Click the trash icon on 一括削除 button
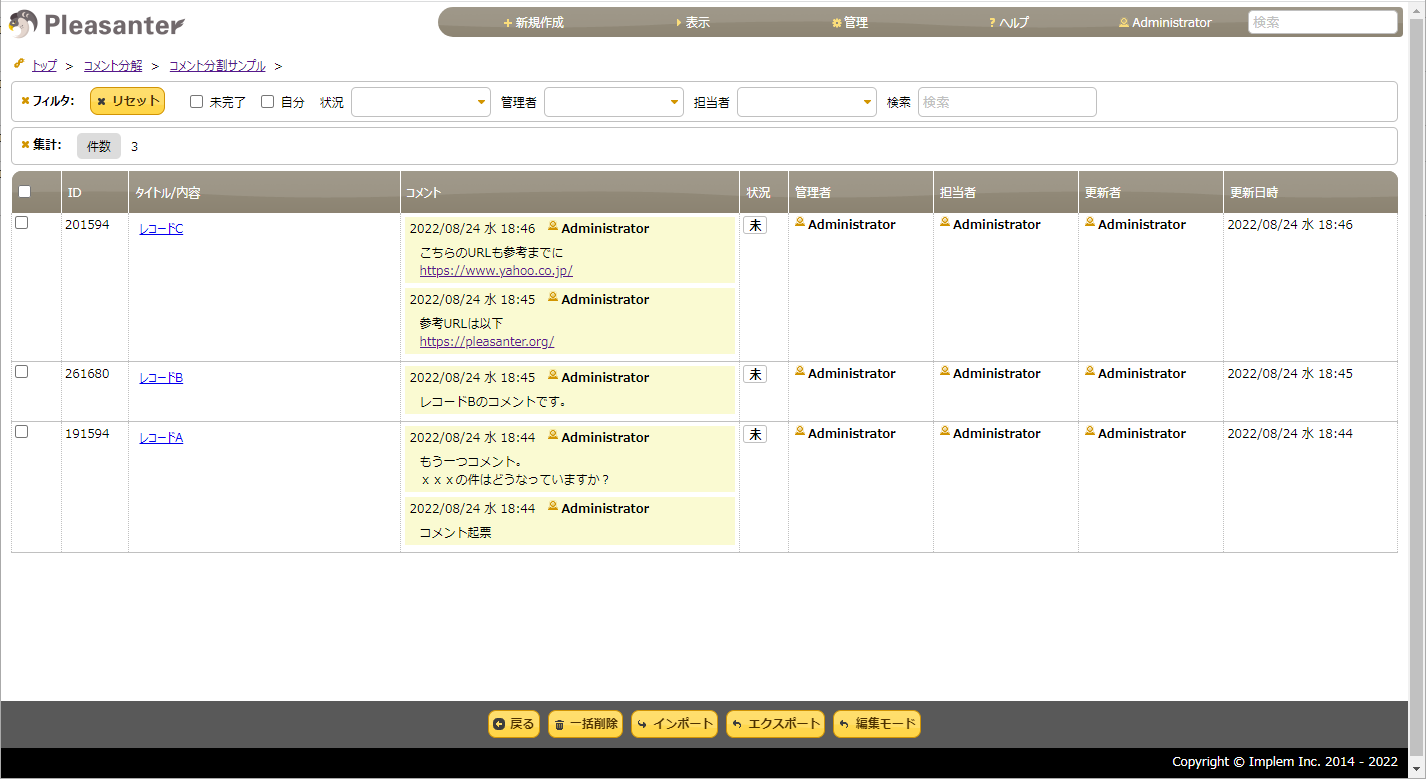The width and height of the screenshot is (1426, 779). [559, 724]
